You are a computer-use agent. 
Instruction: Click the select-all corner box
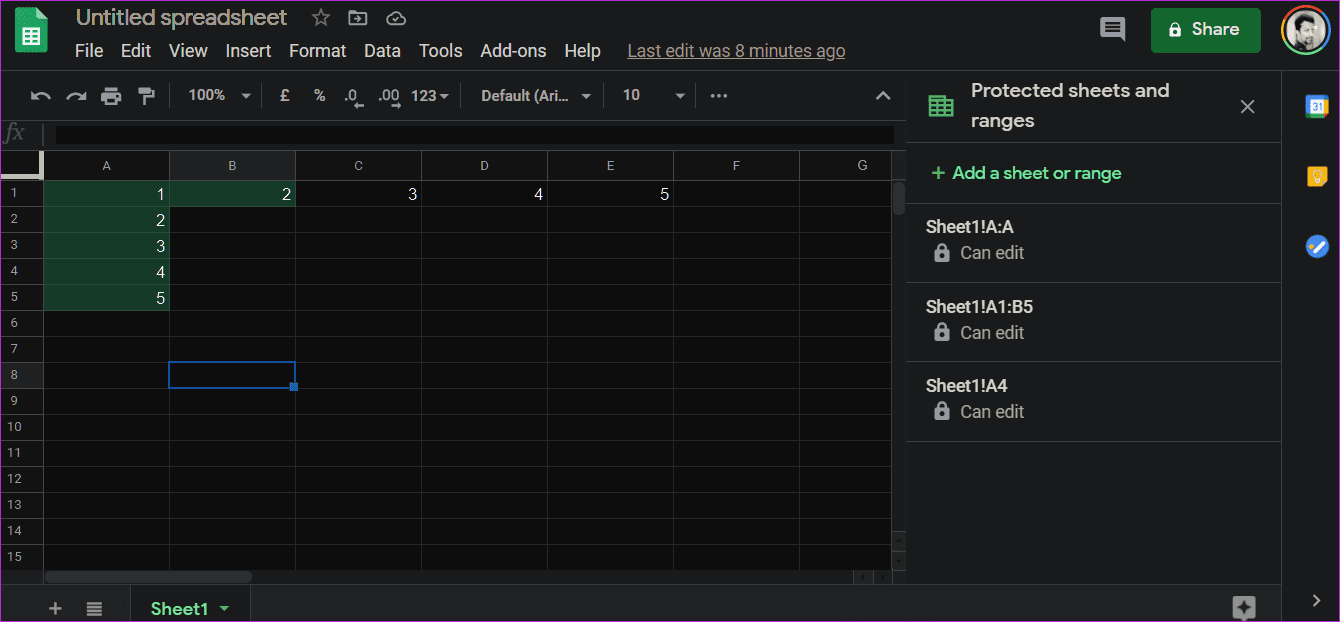pyautogui.click(x=21, y=165)
